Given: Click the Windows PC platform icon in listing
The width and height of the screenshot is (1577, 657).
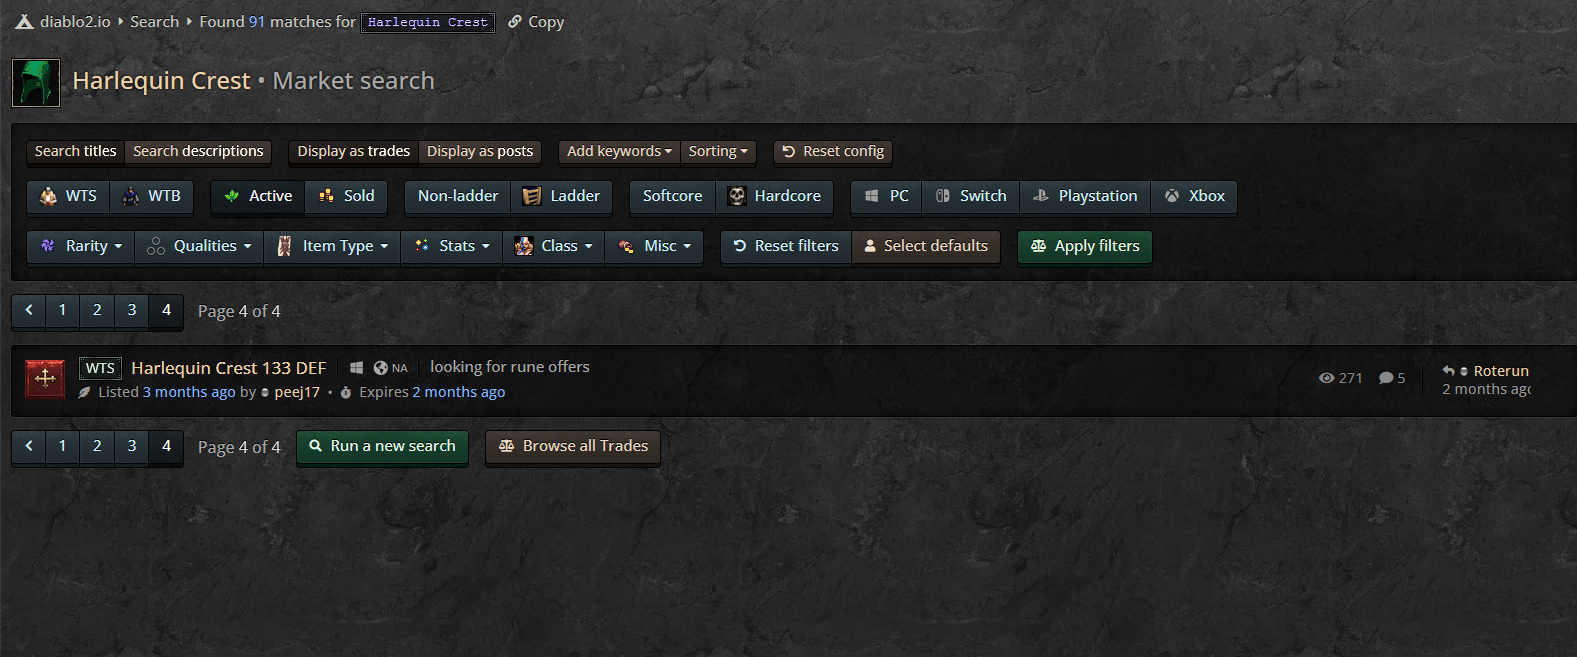Looking at the screenshot, I should click(x=356, y=368).
